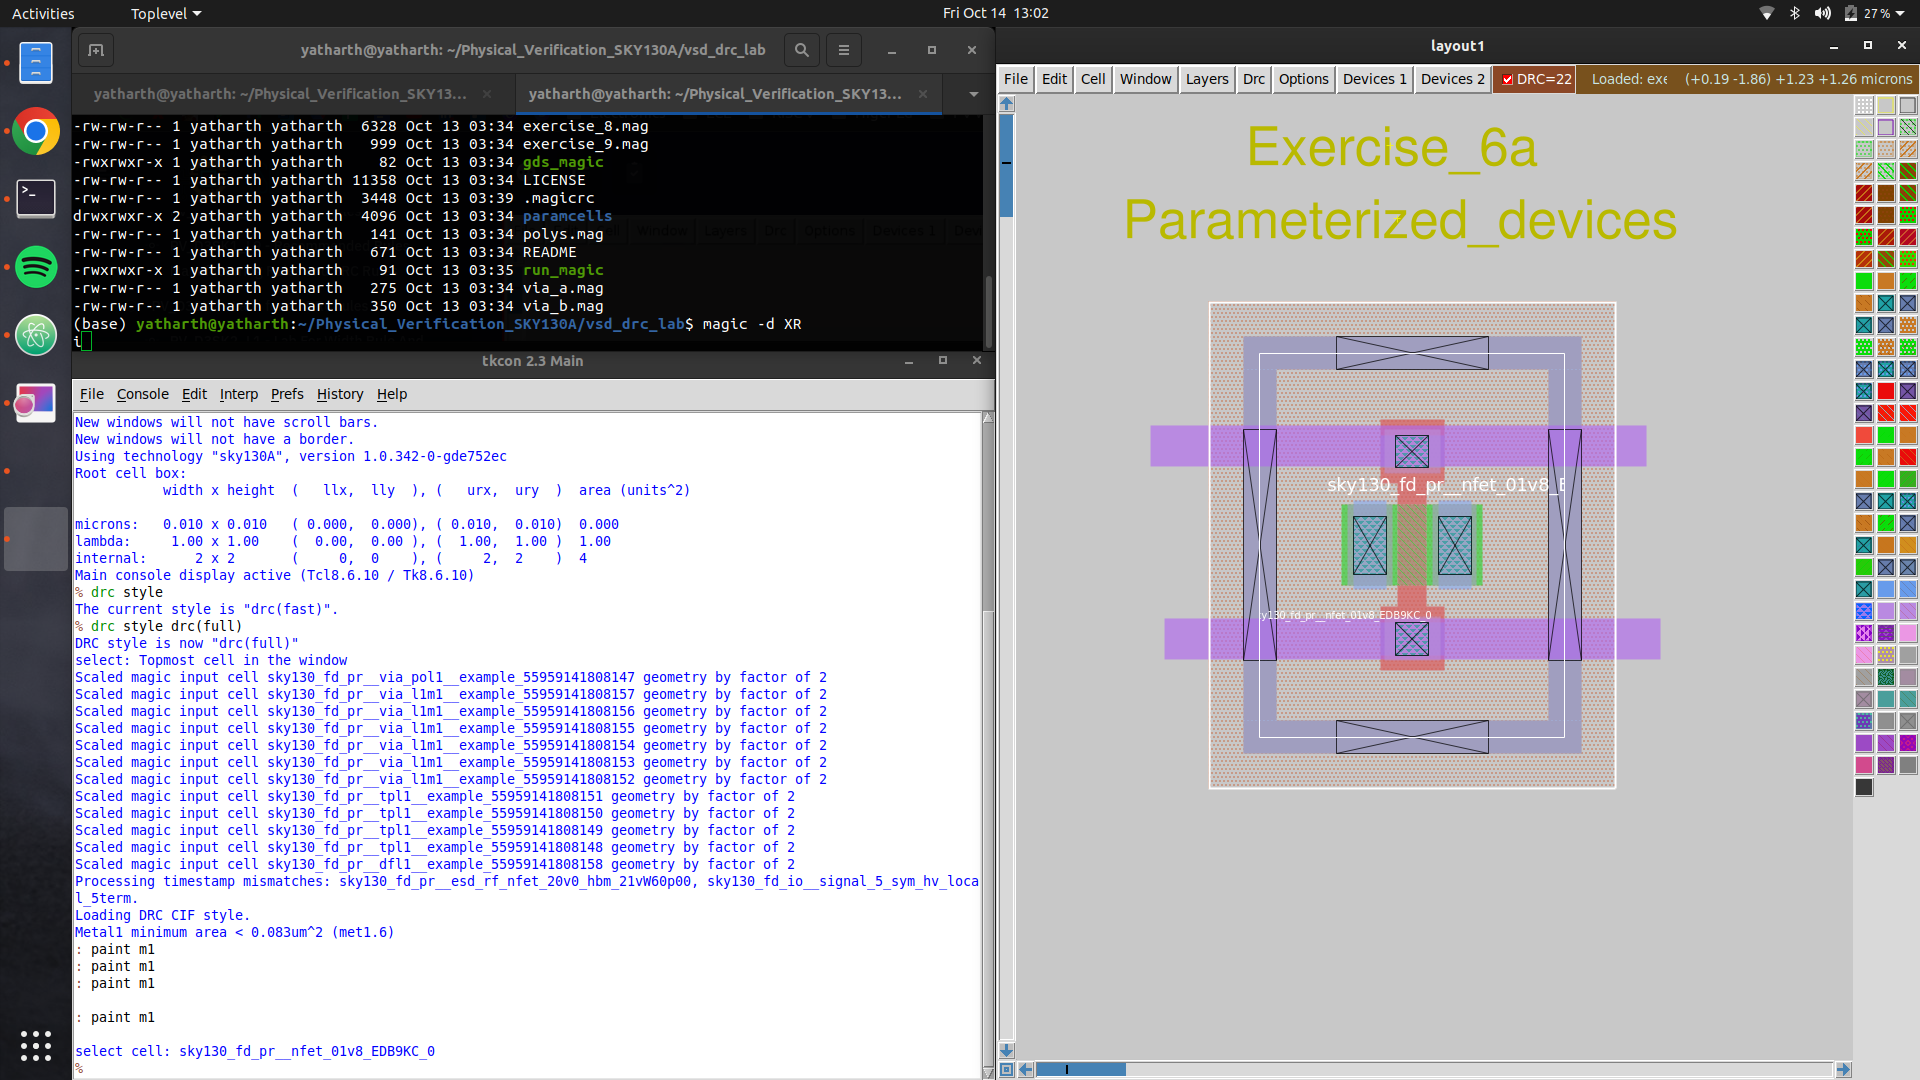This screenshot has height=1080, width=1920.
Task: Click the layout scroll-left arrow
Action: click(x=1026, y=1070)
